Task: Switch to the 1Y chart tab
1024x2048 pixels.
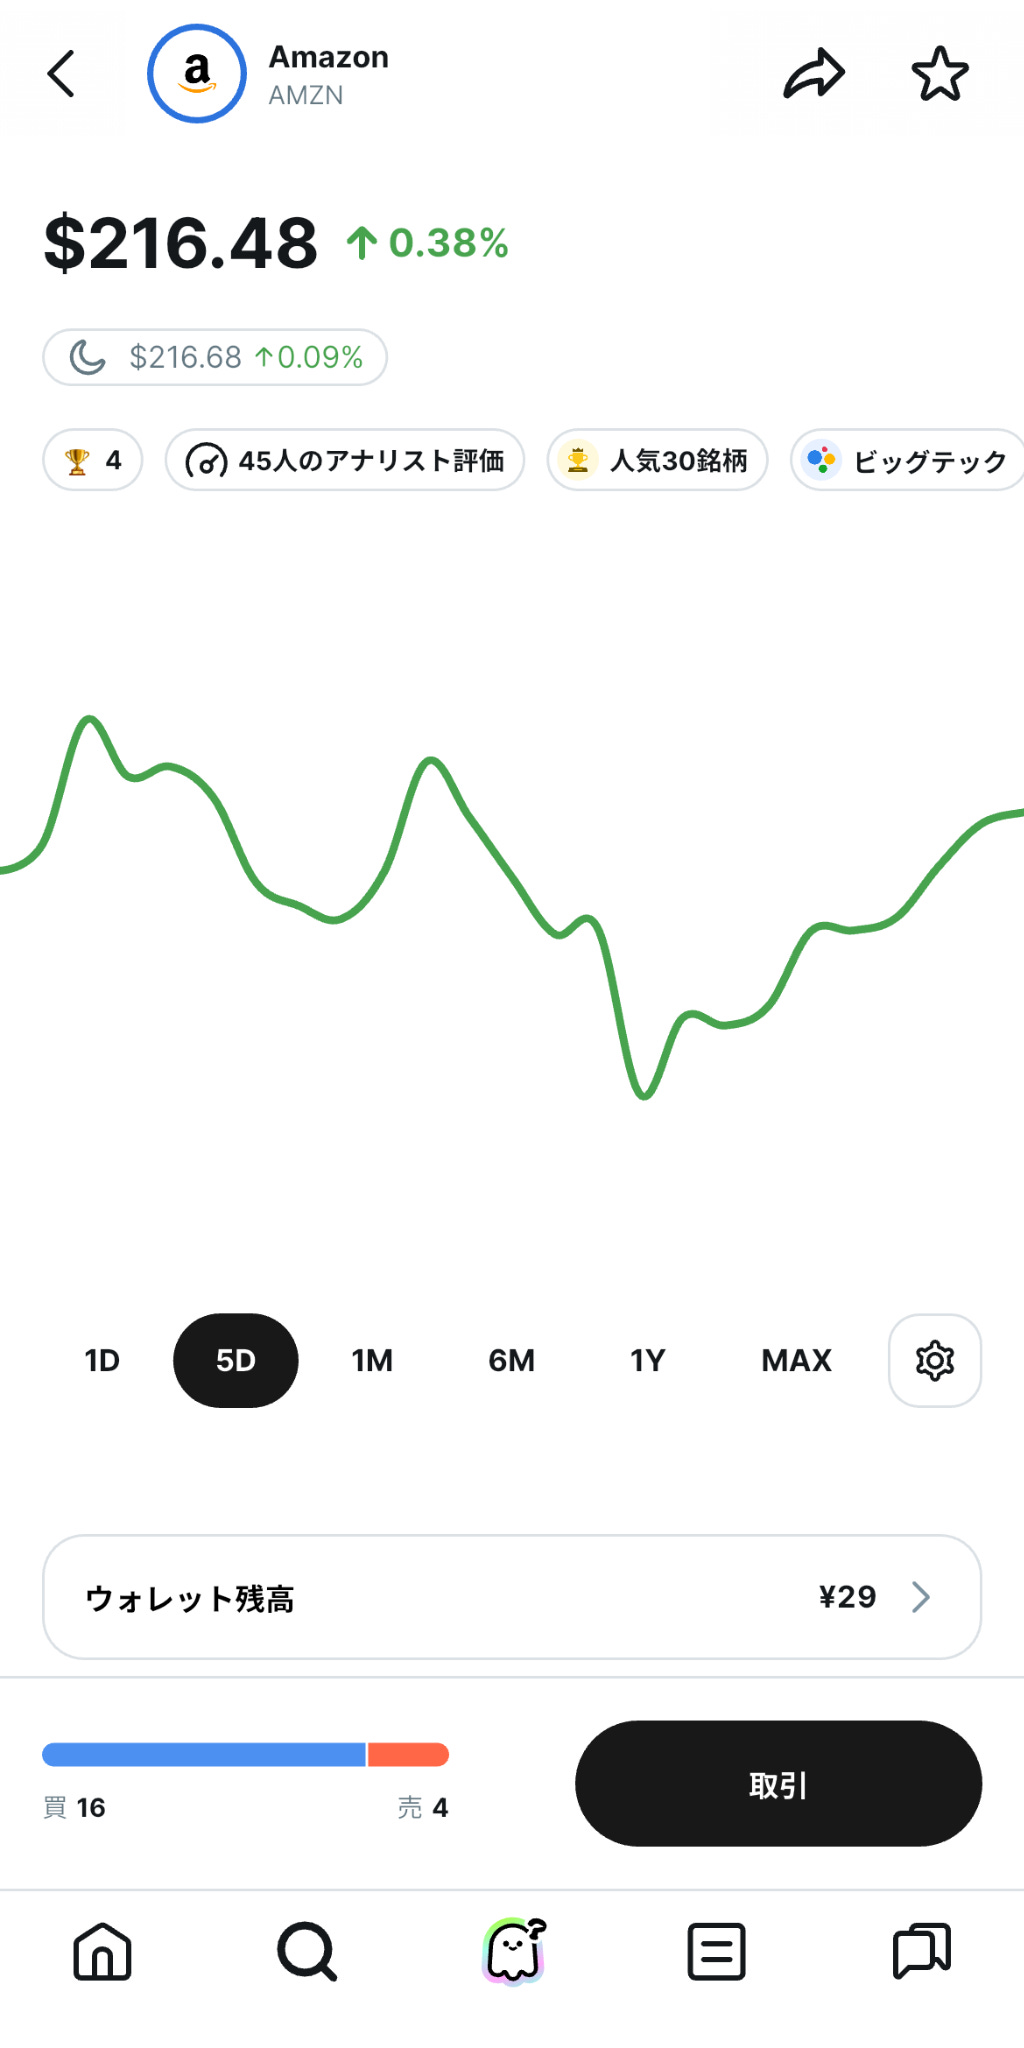Action: click(647, 1360)
